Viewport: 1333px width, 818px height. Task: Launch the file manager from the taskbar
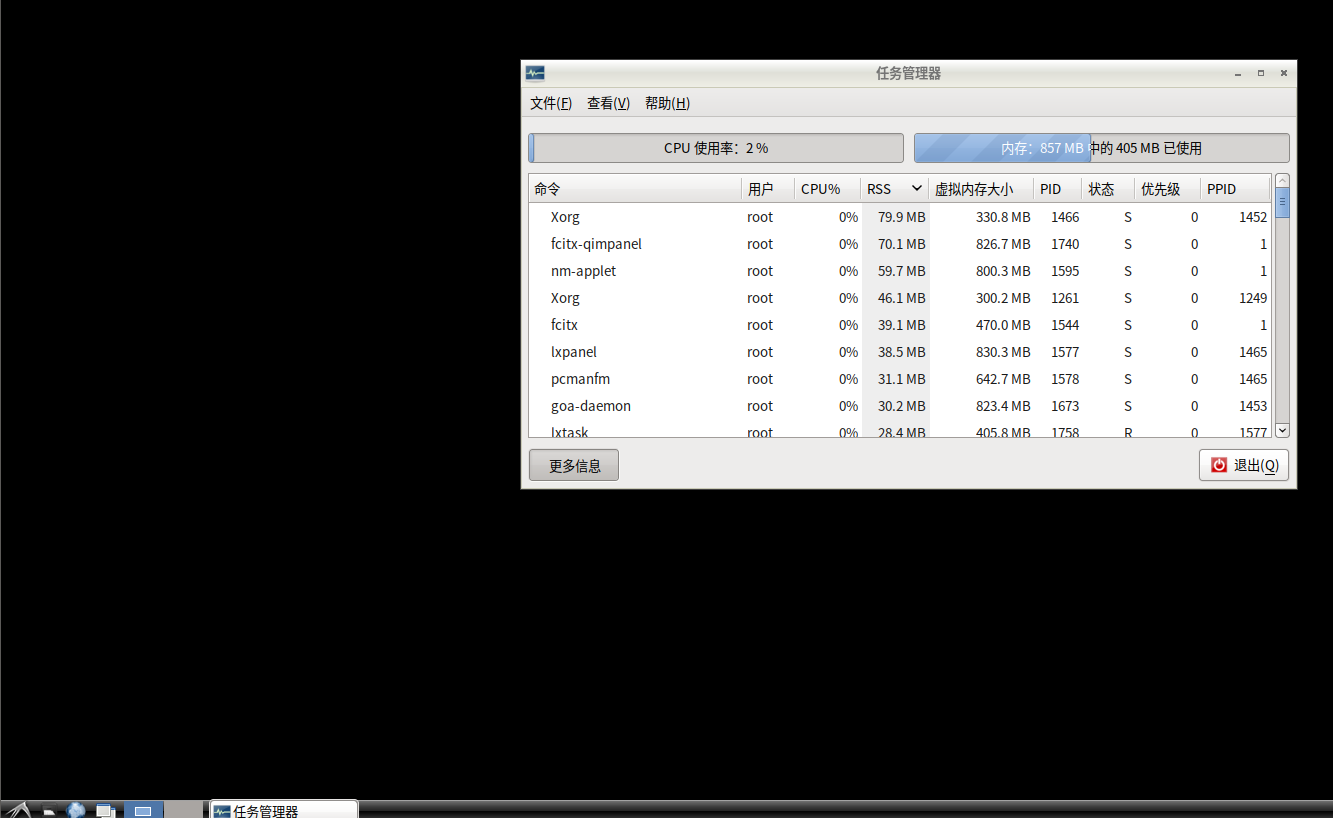(48, 811)
